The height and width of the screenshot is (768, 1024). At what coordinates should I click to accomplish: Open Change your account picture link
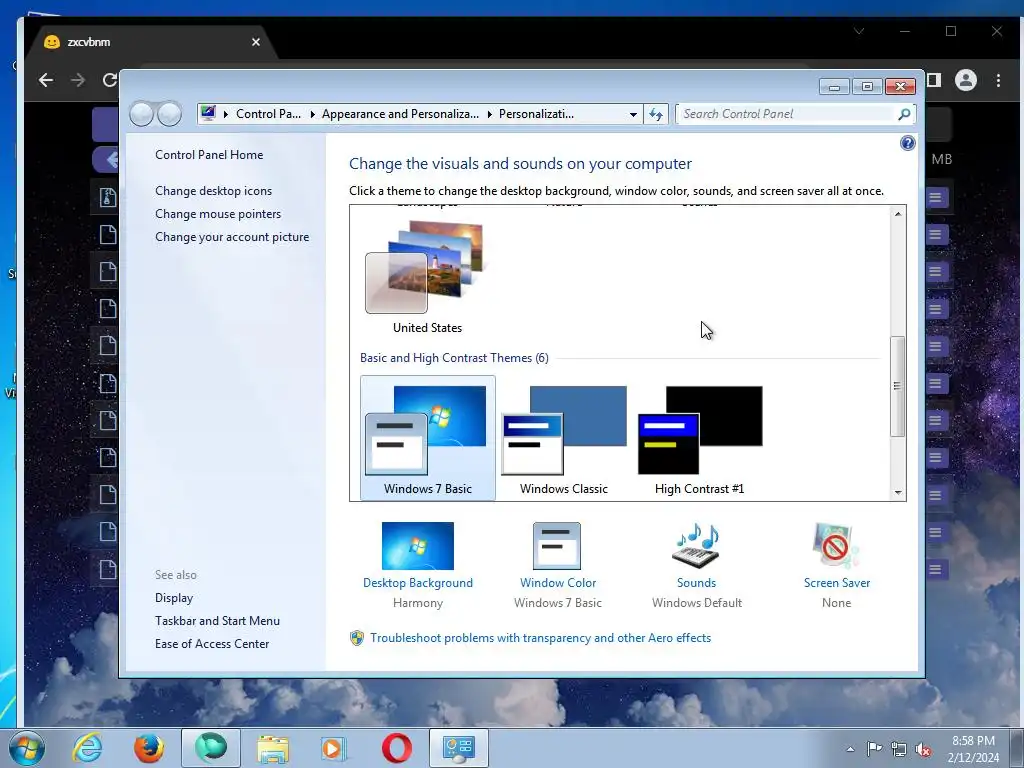[232, 237]
